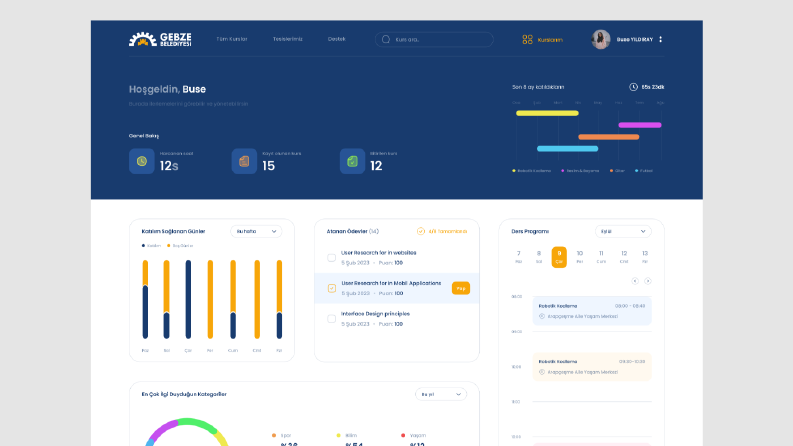Click the category donut chart
The height and width of the screenshot is (446, 793).
(x=187, y=432)
